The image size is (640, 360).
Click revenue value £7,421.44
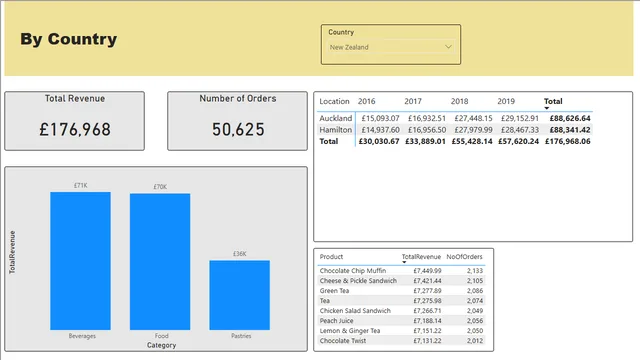[427, 281]
